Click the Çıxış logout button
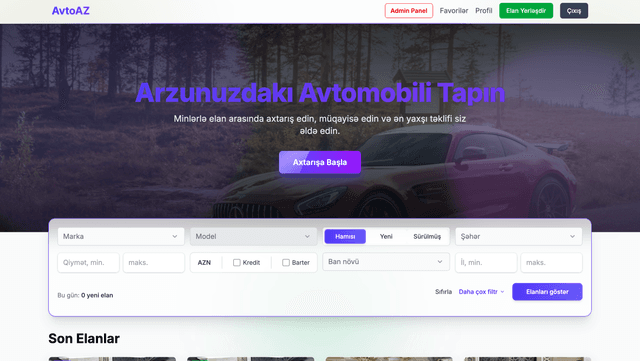This screenshot has height=361, width=640. [x=573, y=11]
